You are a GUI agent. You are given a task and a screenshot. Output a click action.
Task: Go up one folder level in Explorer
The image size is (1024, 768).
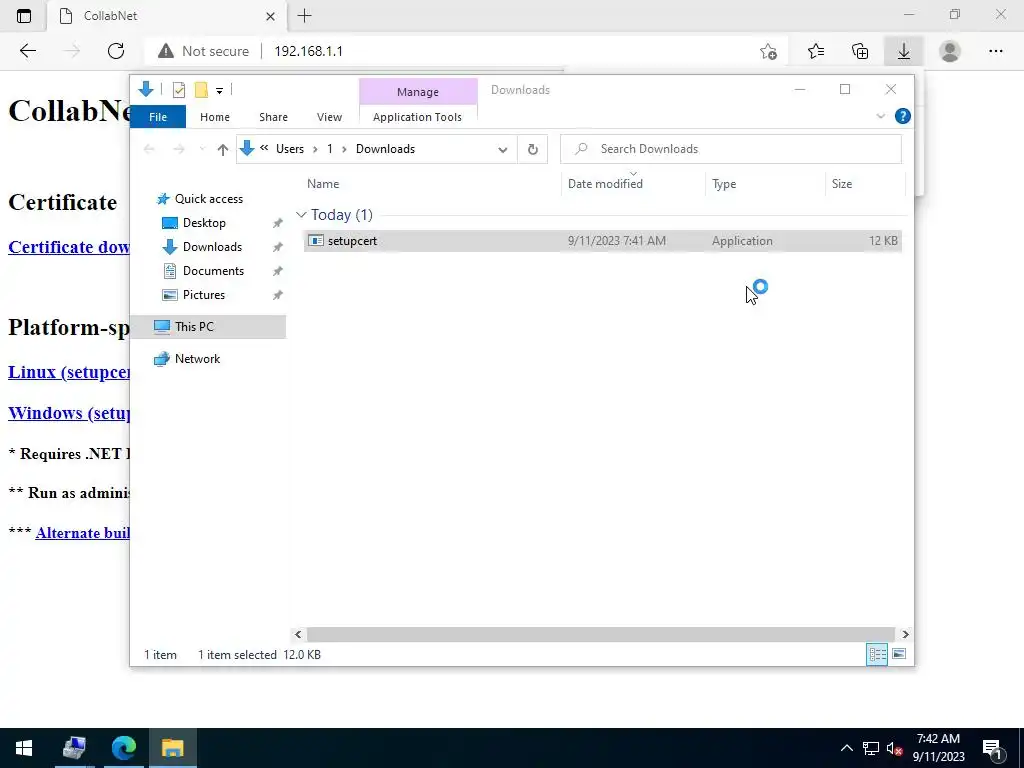coord(223,150)
